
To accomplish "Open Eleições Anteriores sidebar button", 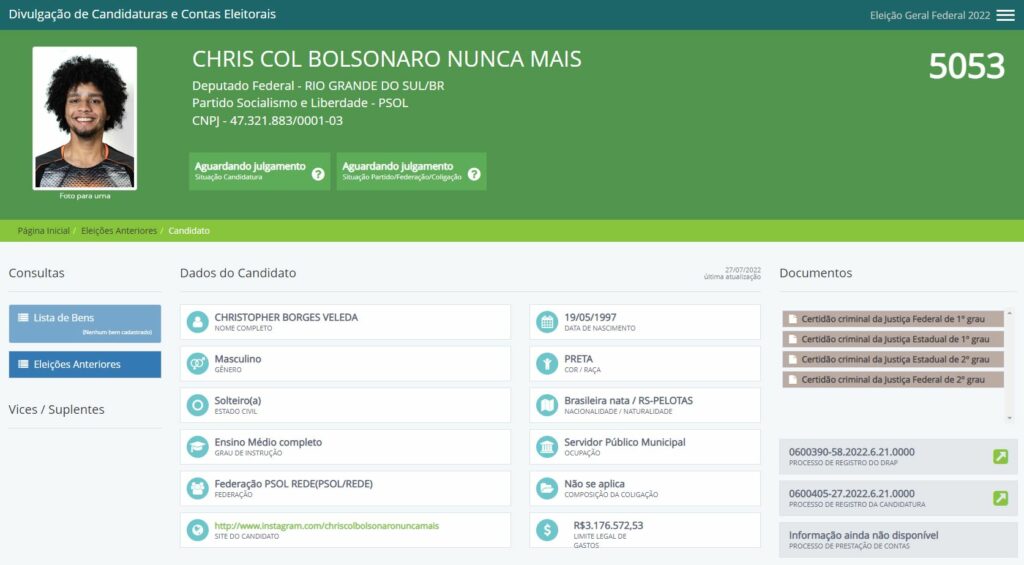I will tap(85, 365).
